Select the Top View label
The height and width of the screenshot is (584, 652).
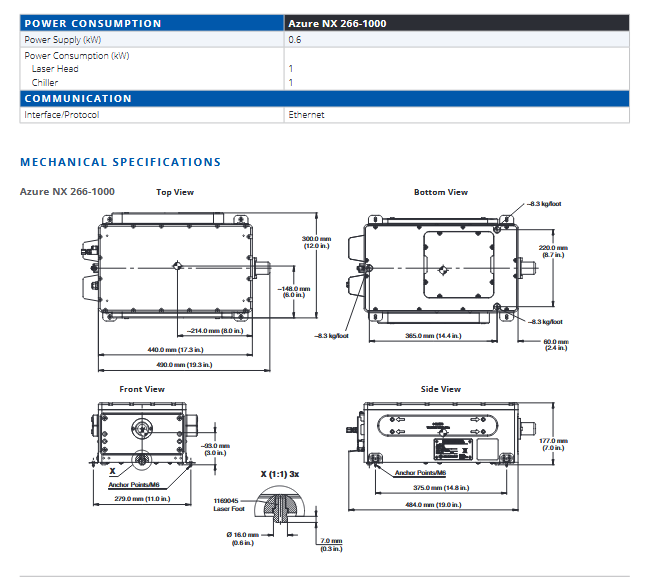[175, 192]
